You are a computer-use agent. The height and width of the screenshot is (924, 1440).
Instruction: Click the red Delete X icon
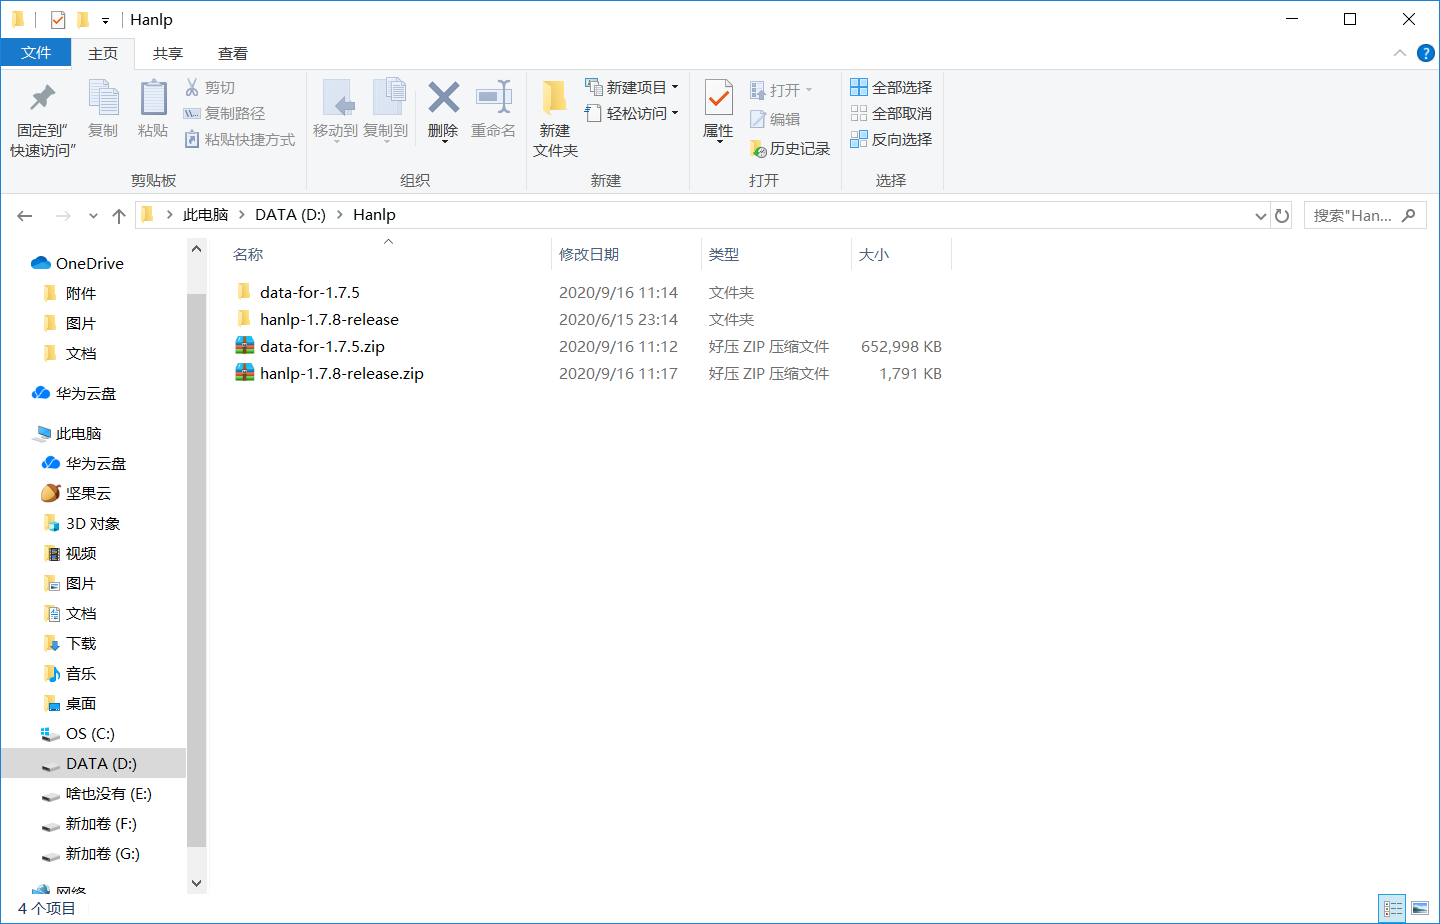coord(443,97)
